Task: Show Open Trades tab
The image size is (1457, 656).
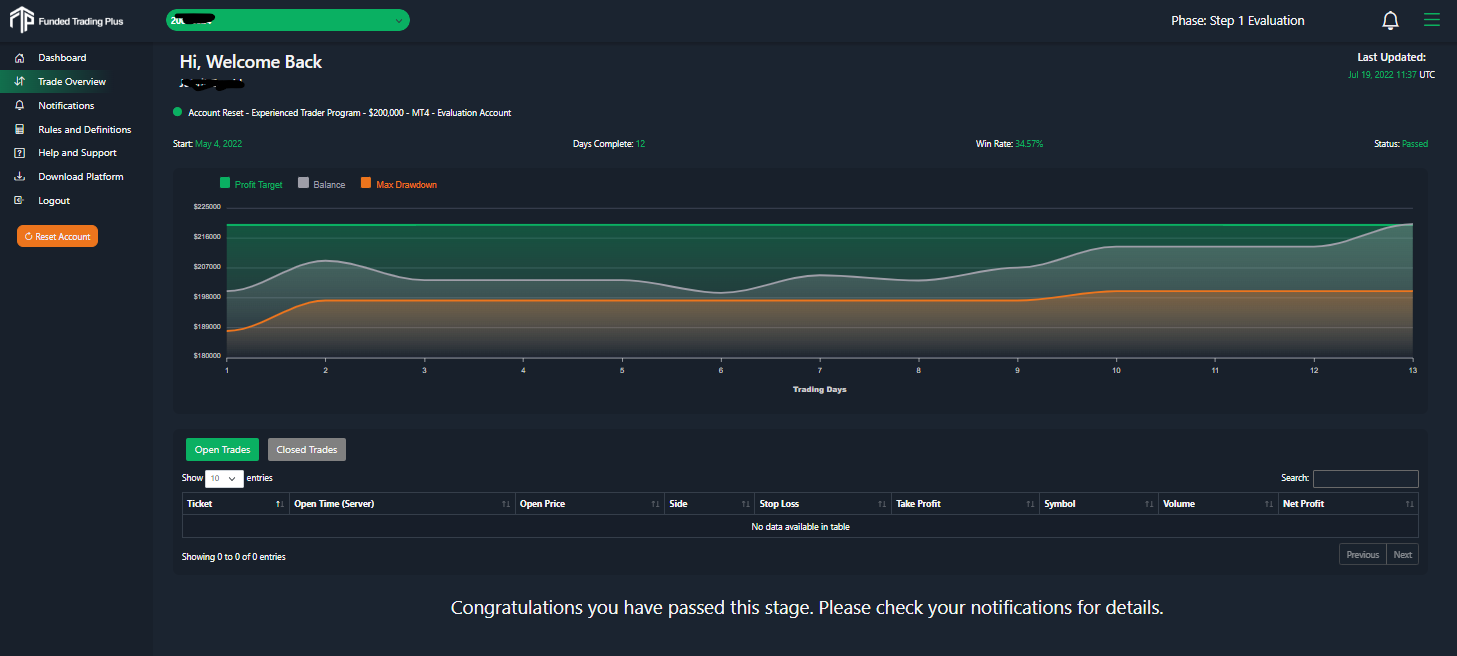Action: (222, 450)
